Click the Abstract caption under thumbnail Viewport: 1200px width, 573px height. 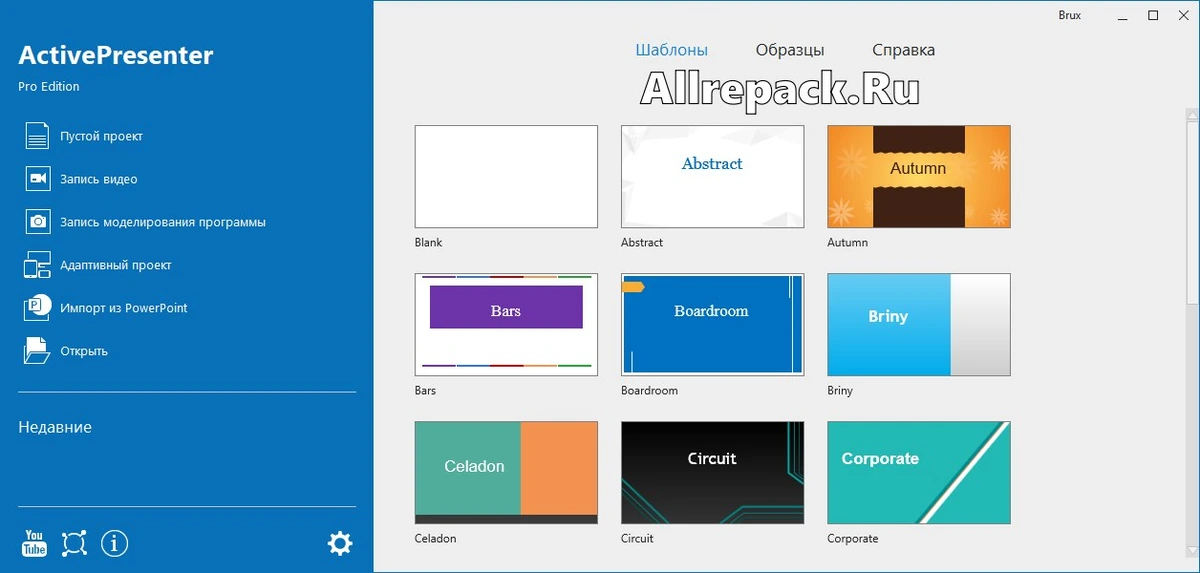pos(642,242)
